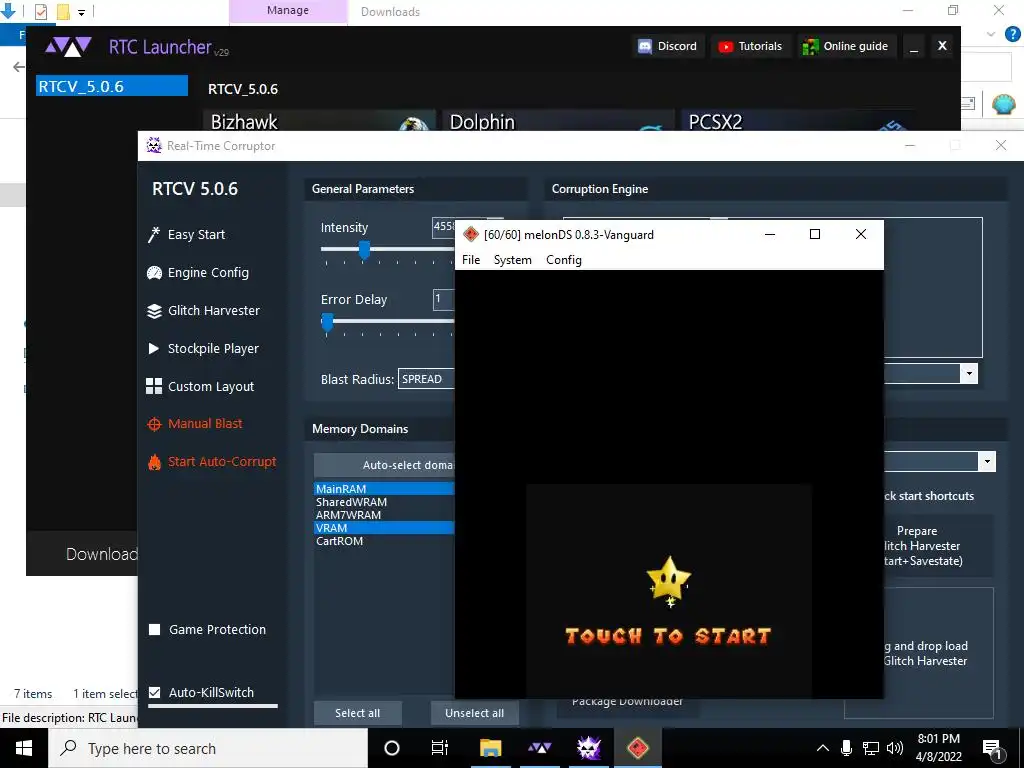Open Corruption Engine dropdown arrow
This screenshot has width=1024, height=768.
coord(969,374)
